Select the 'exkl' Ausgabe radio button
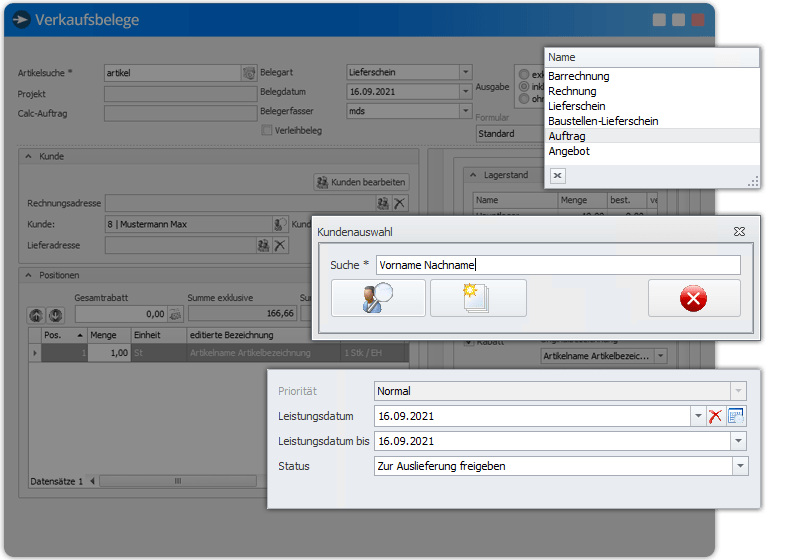This screenshot has width=800, height=560. click(524, 74)
